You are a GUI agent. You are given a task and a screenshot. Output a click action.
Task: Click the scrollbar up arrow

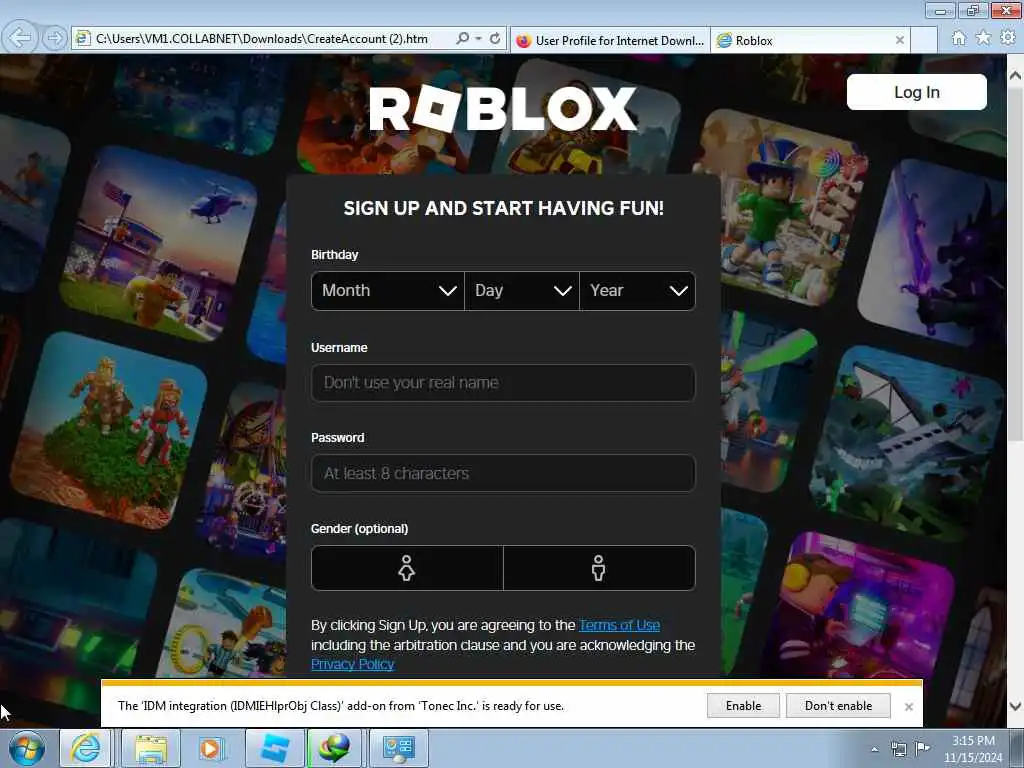pyautogui.click(x=1016, y=74)
